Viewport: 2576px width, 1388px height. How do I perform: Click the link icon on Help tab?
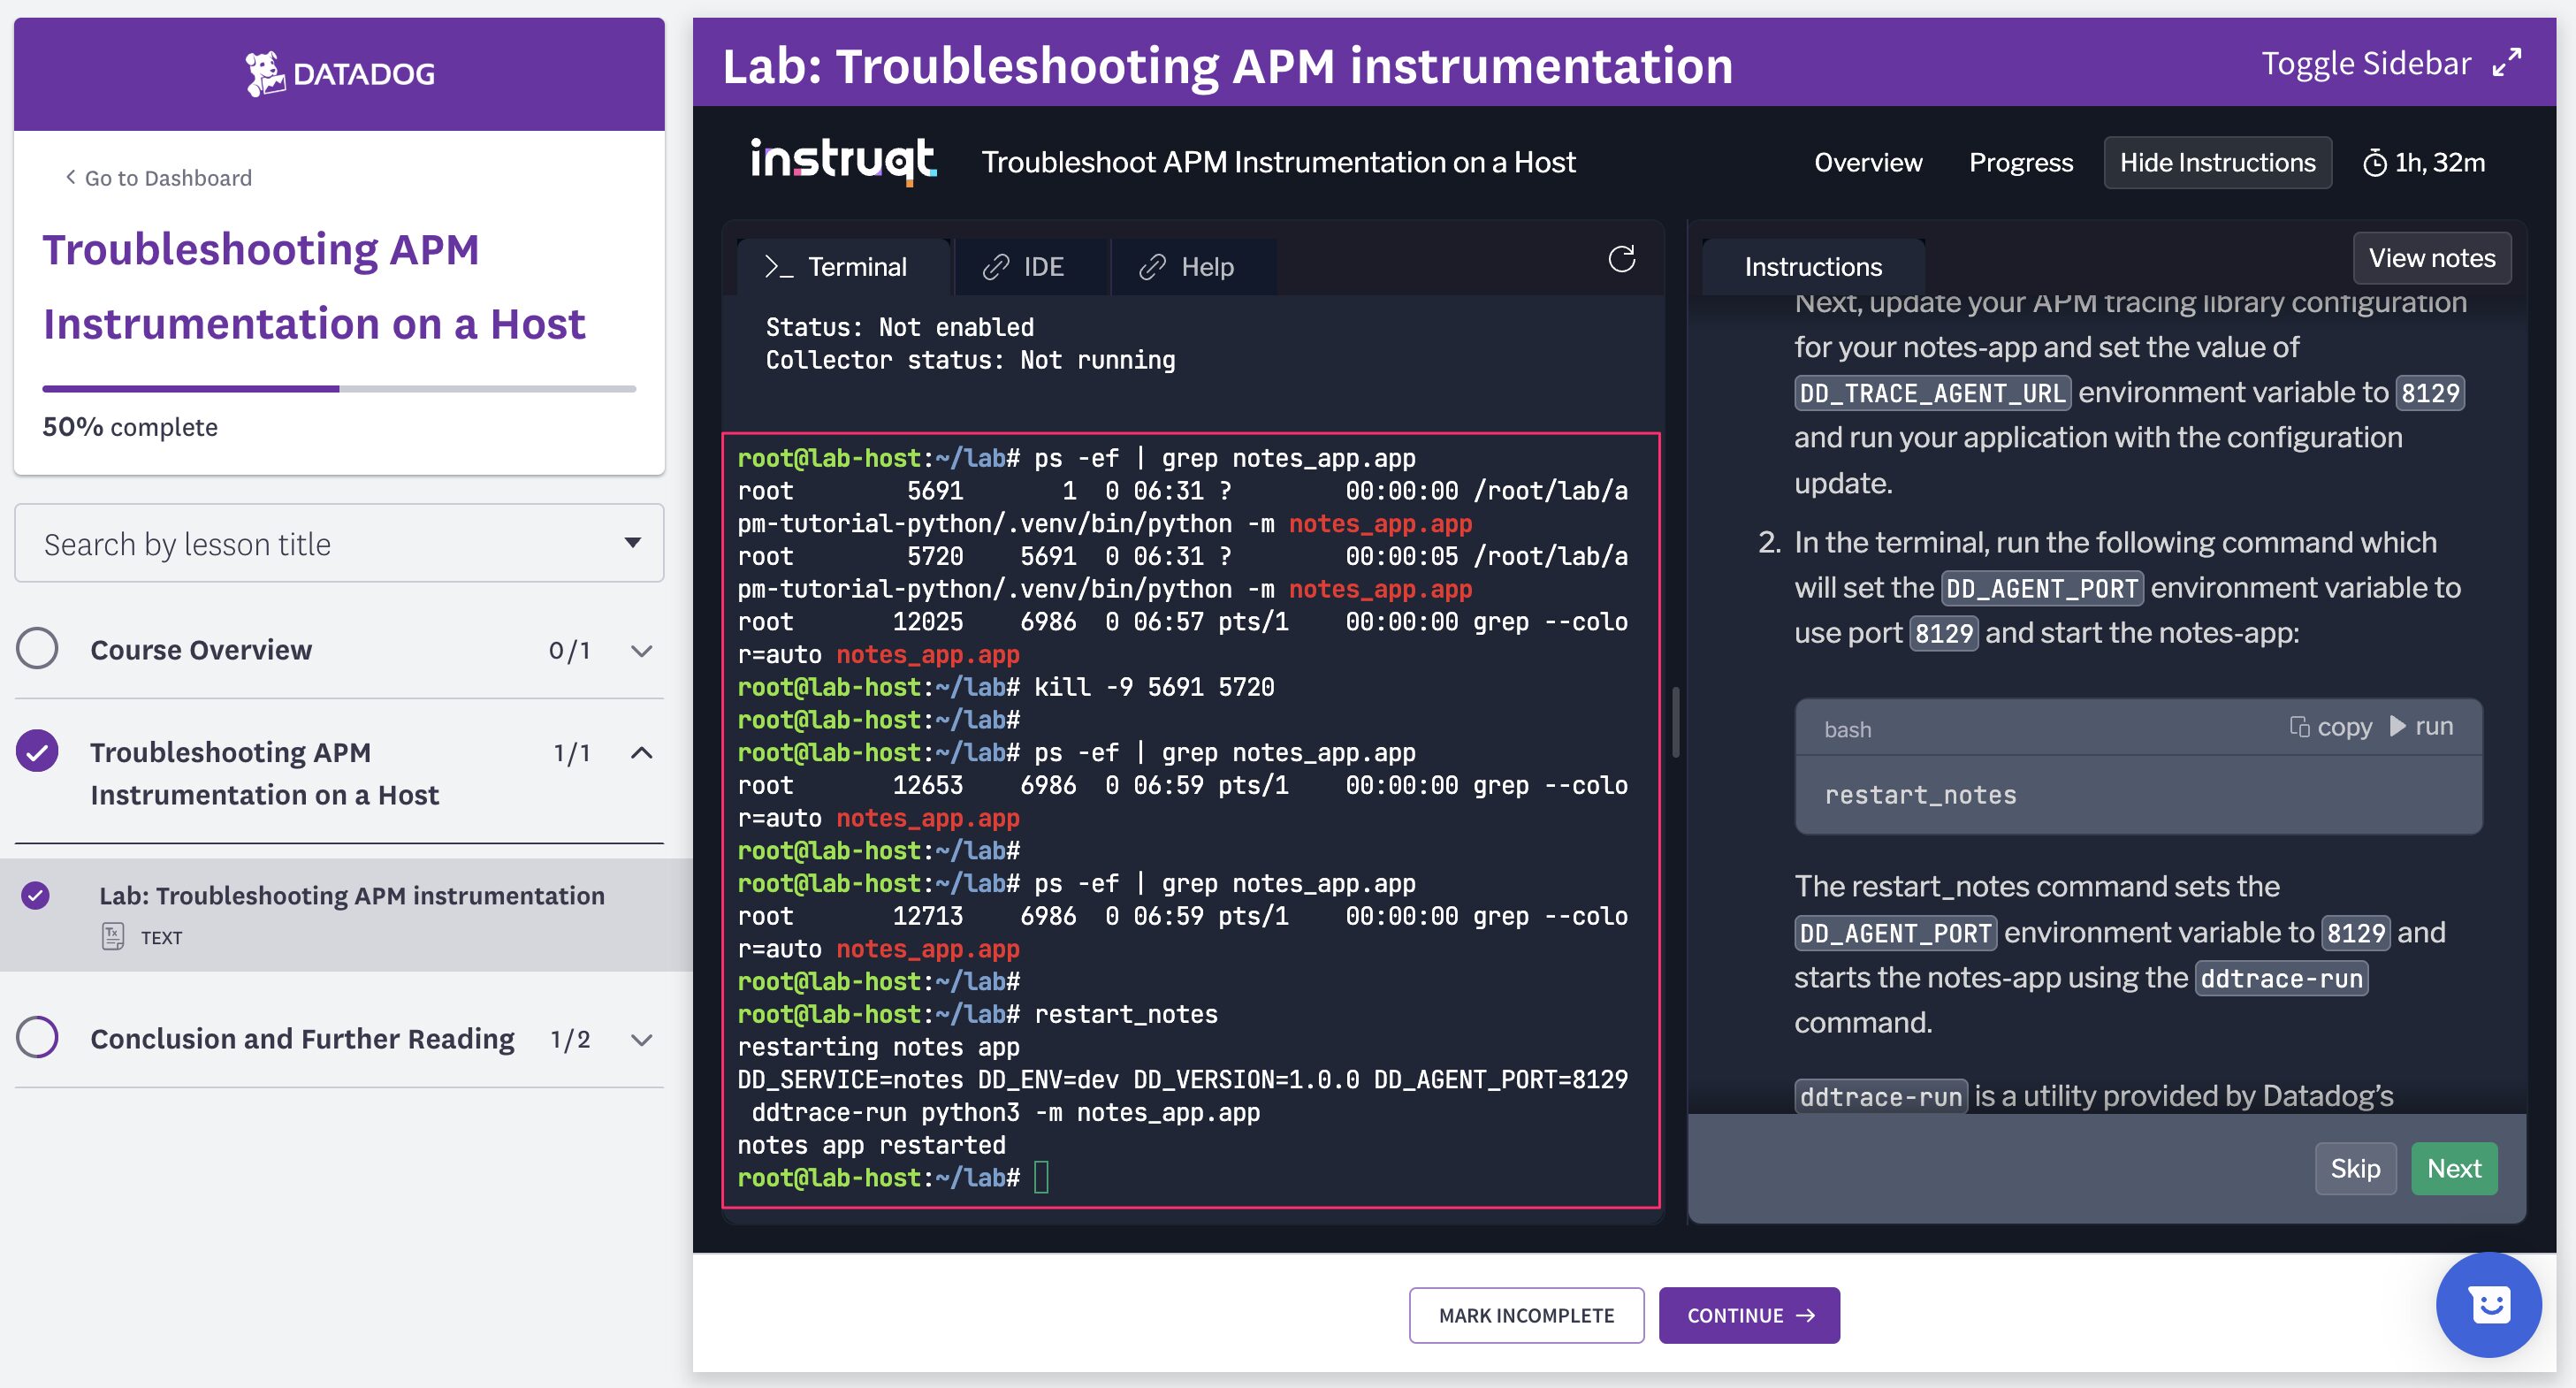pyautogui.click(x=1152, y=267)
